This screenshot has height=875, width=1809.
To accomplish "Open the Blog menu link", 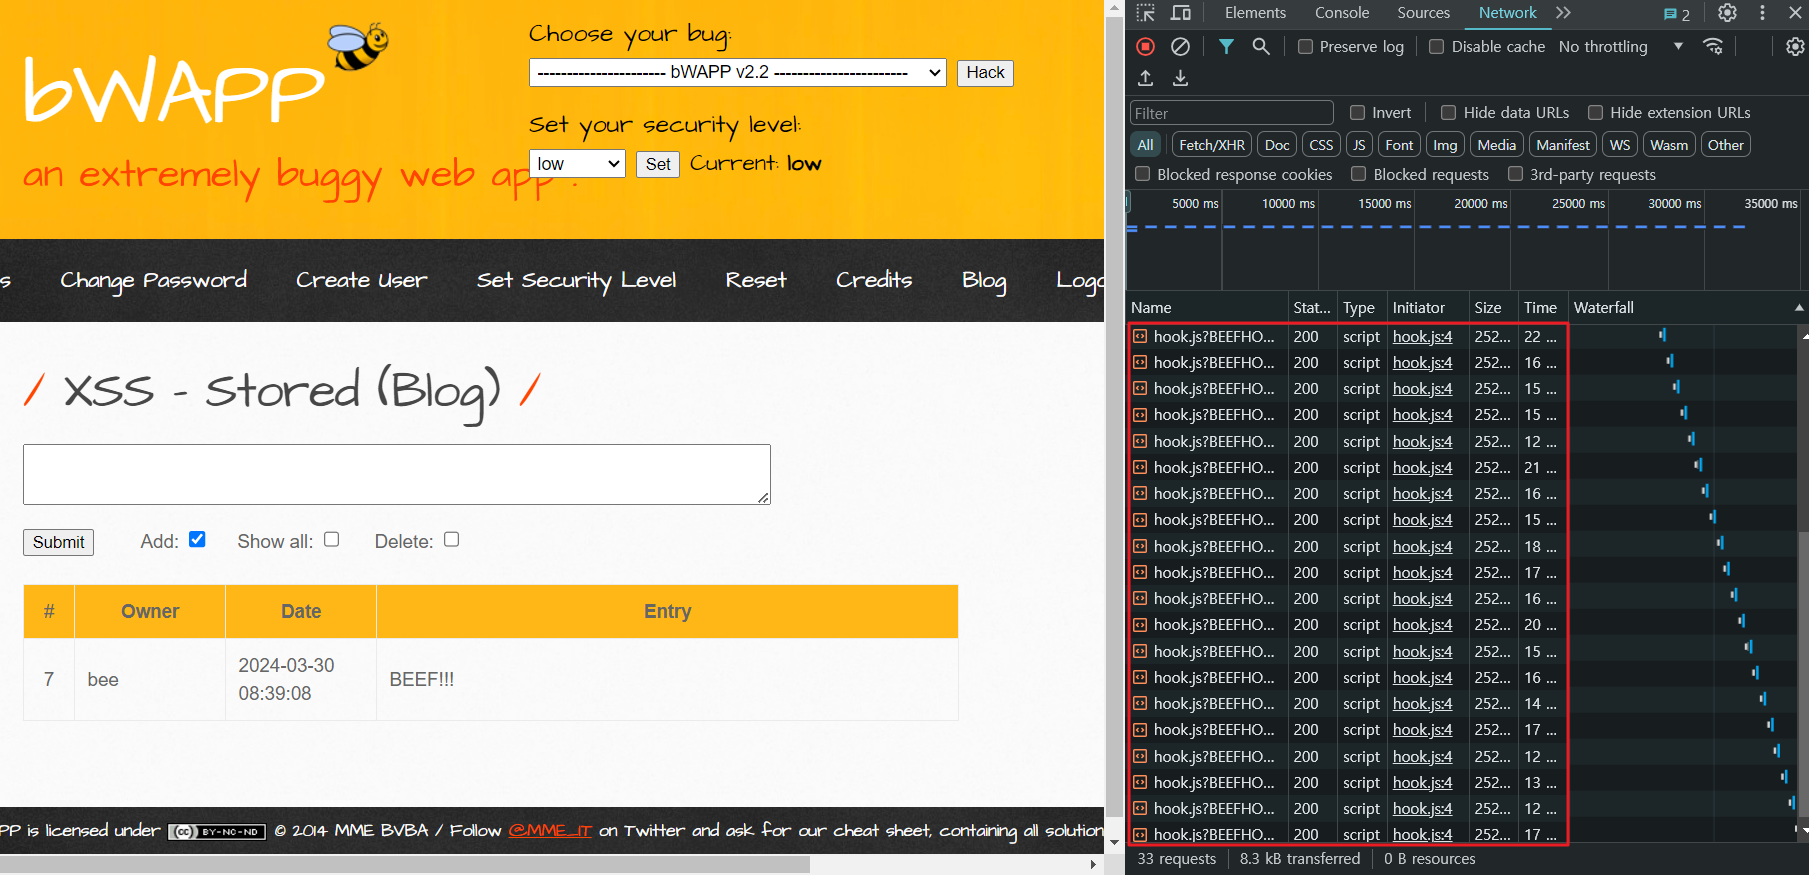I will pos(984,281).
